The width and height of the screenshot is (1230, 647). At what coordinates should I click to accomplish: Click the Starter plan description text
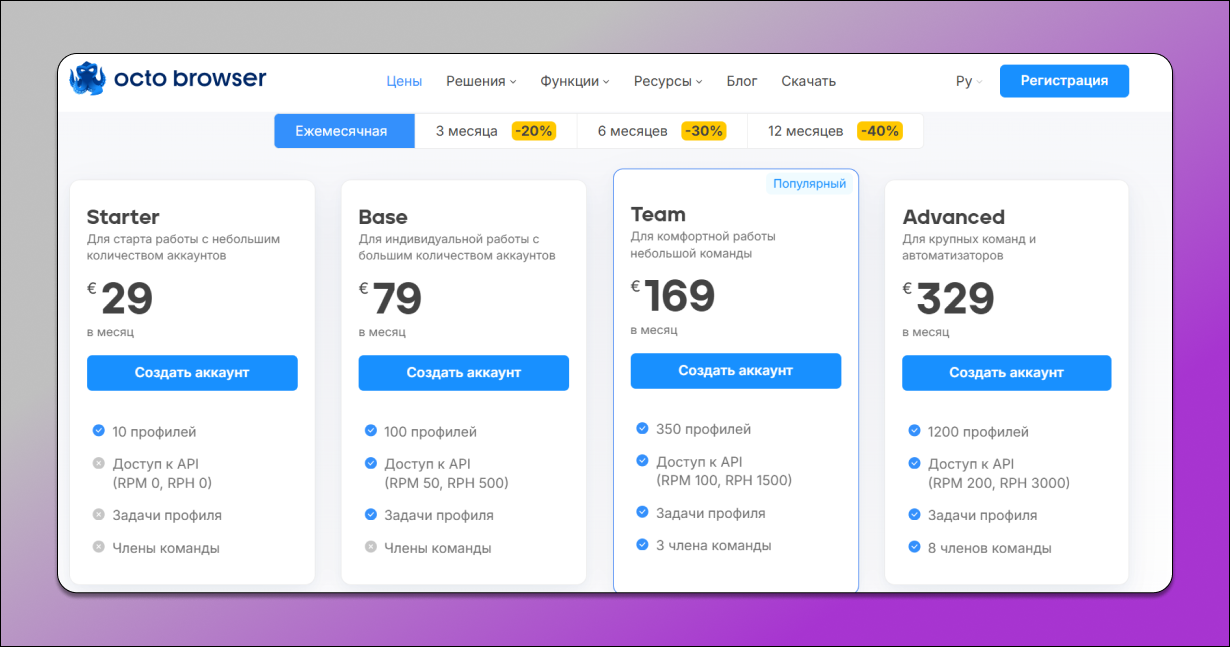point(184,247)
